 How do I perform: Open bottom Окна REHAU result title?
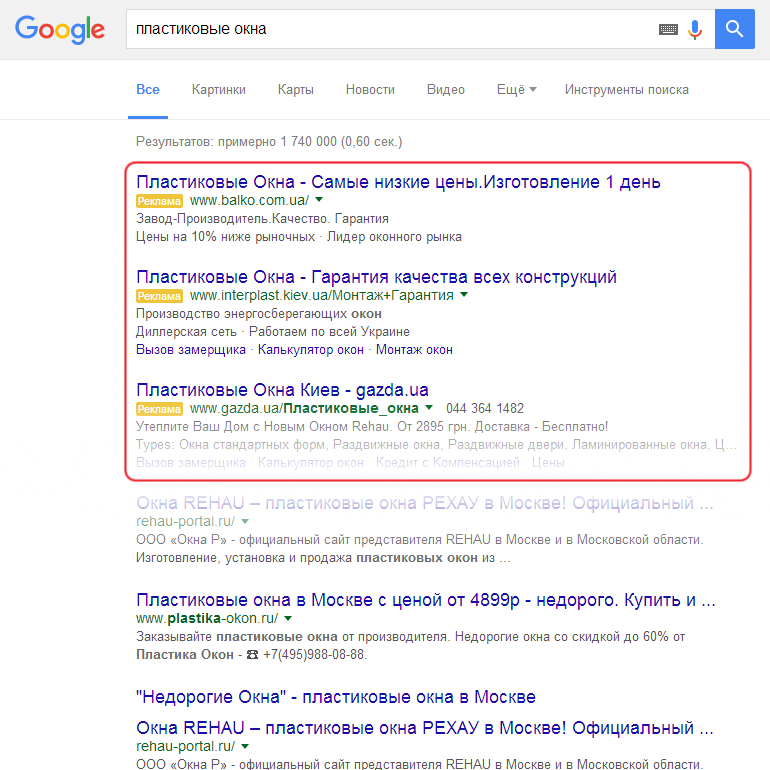[x=425, y=728]
